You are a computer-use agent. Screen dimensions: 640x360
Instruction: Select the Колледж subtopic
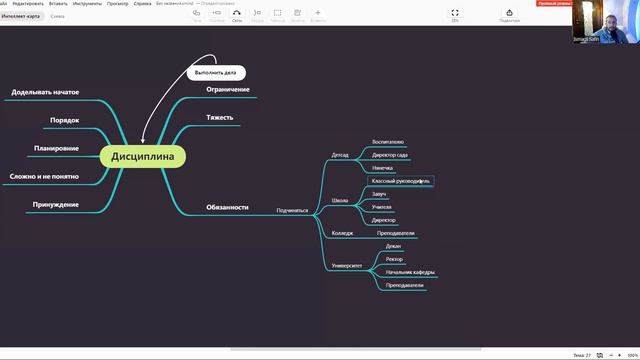point(342,233)
